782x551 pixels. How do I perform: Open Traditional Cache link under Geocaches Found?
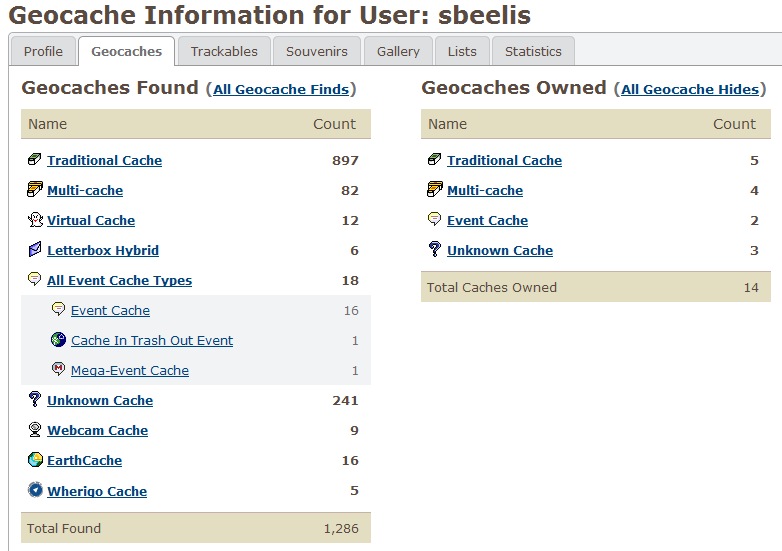[105, 161]
